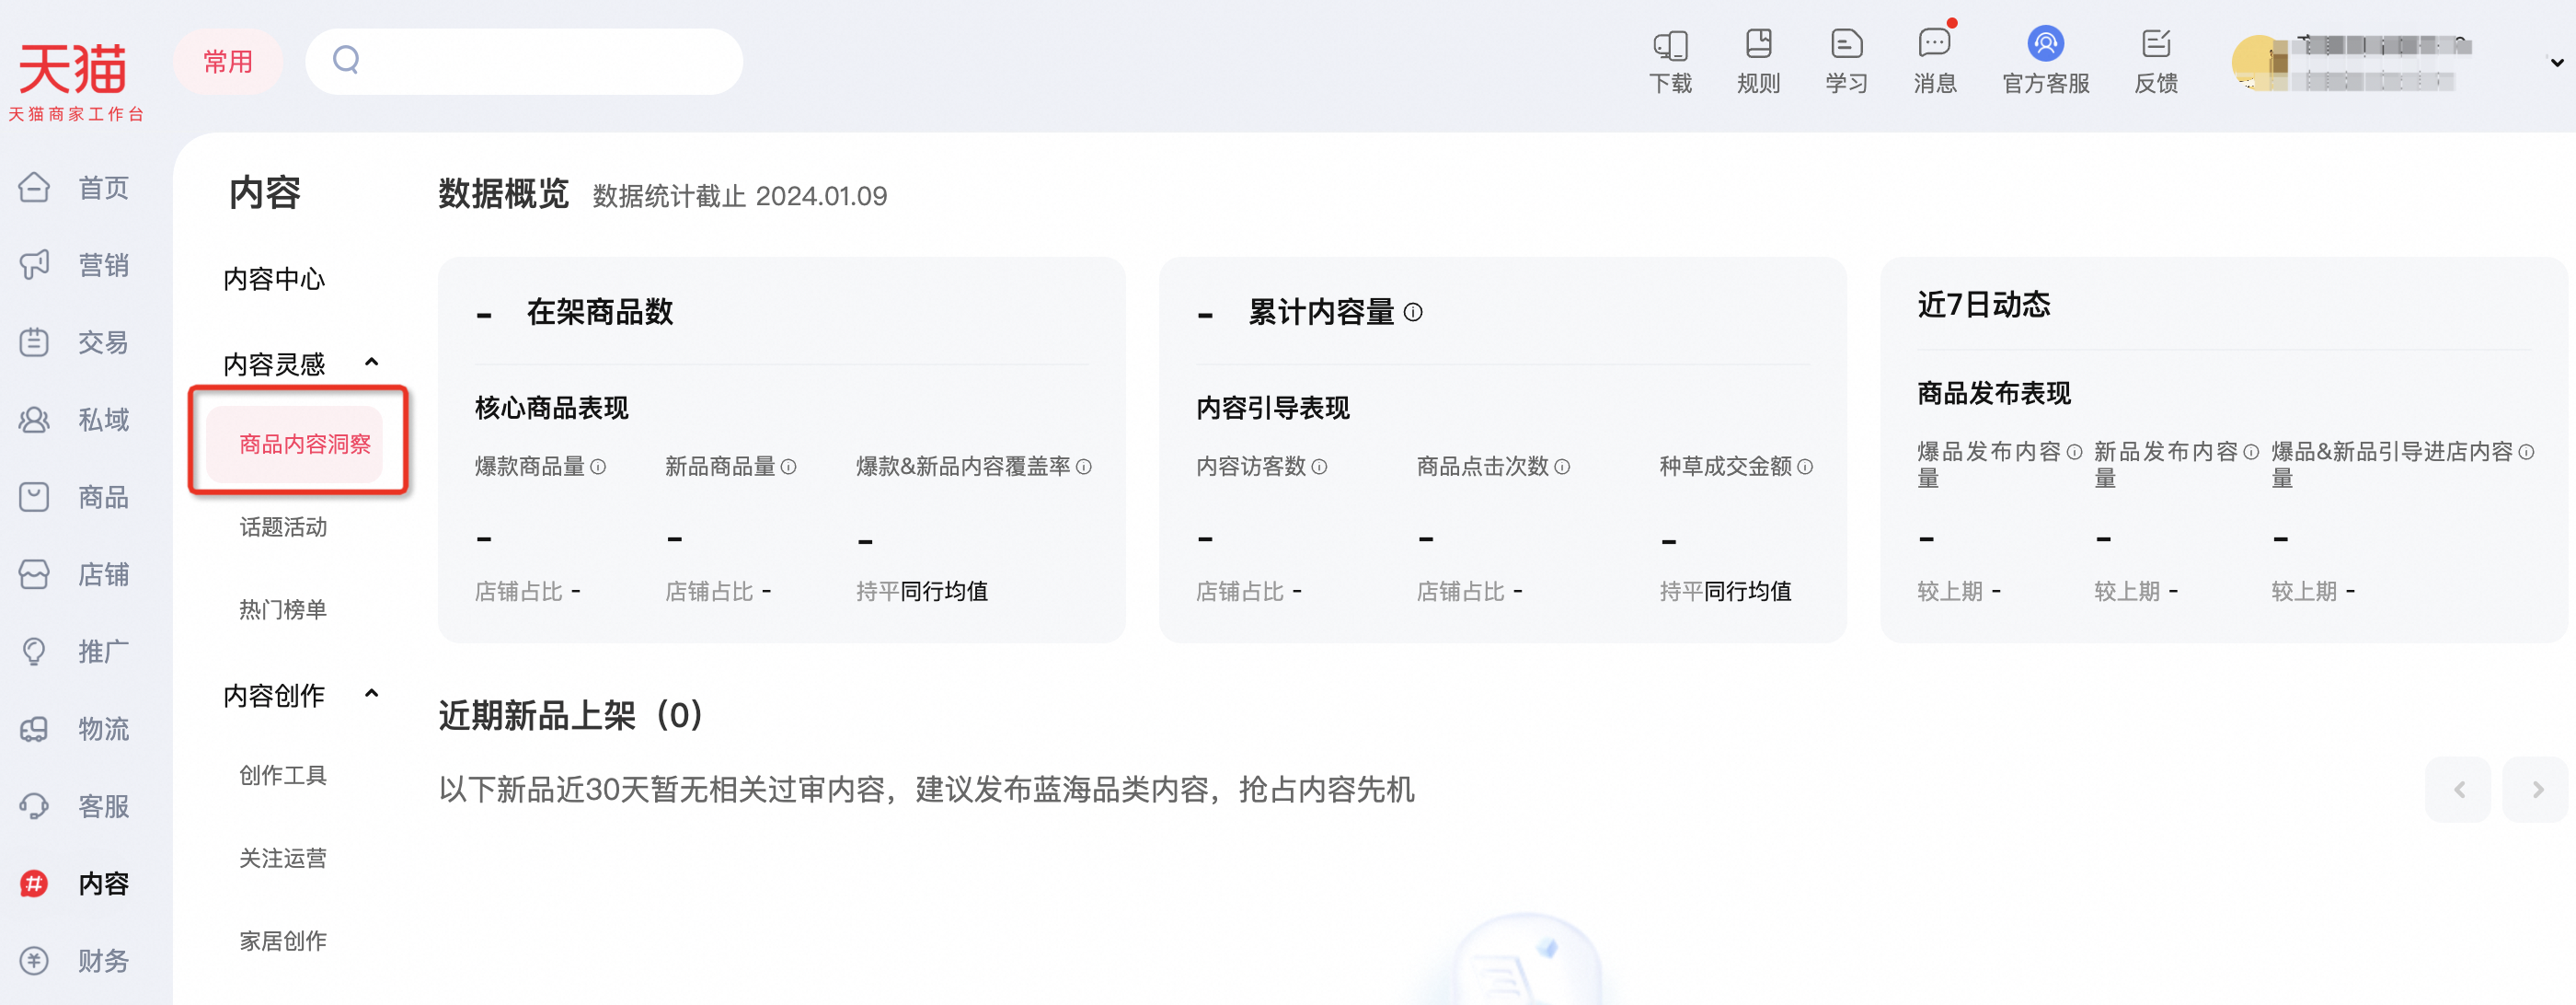Click the 近7日动态 heading
This screenshot has height=1005, width=2576.
[1984, 304]
